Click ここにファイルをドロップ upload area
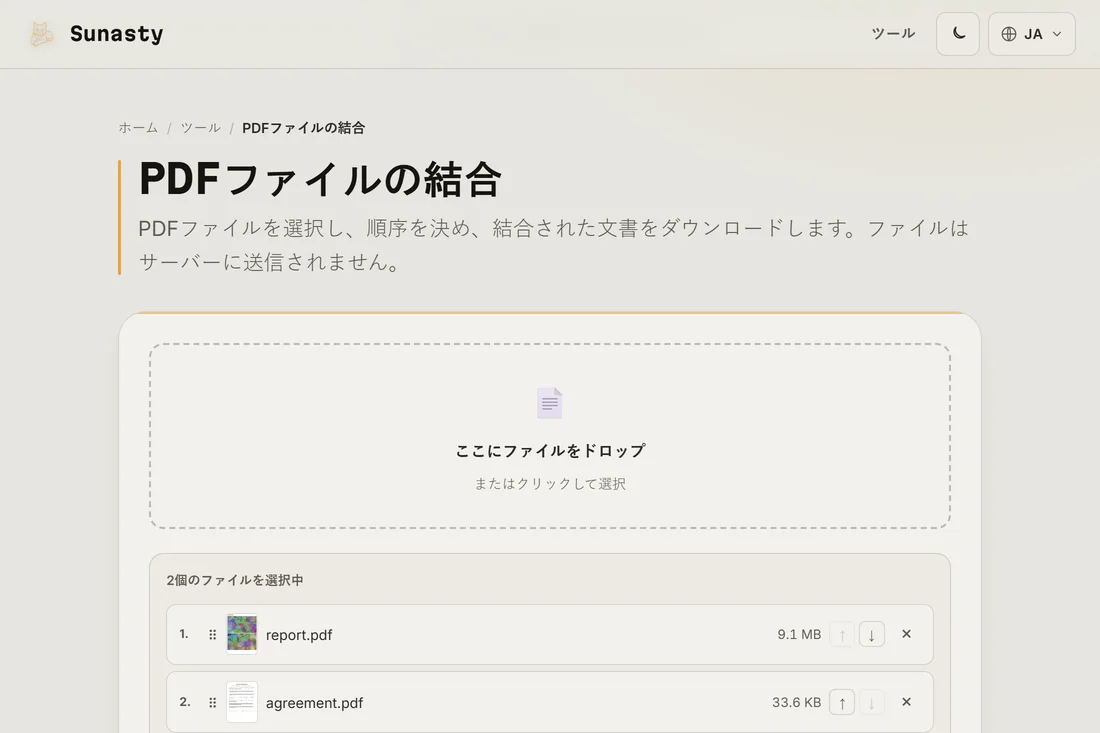Image resolution: width=1100 pixels, height=733 pixels. click(x=550, y=436)
